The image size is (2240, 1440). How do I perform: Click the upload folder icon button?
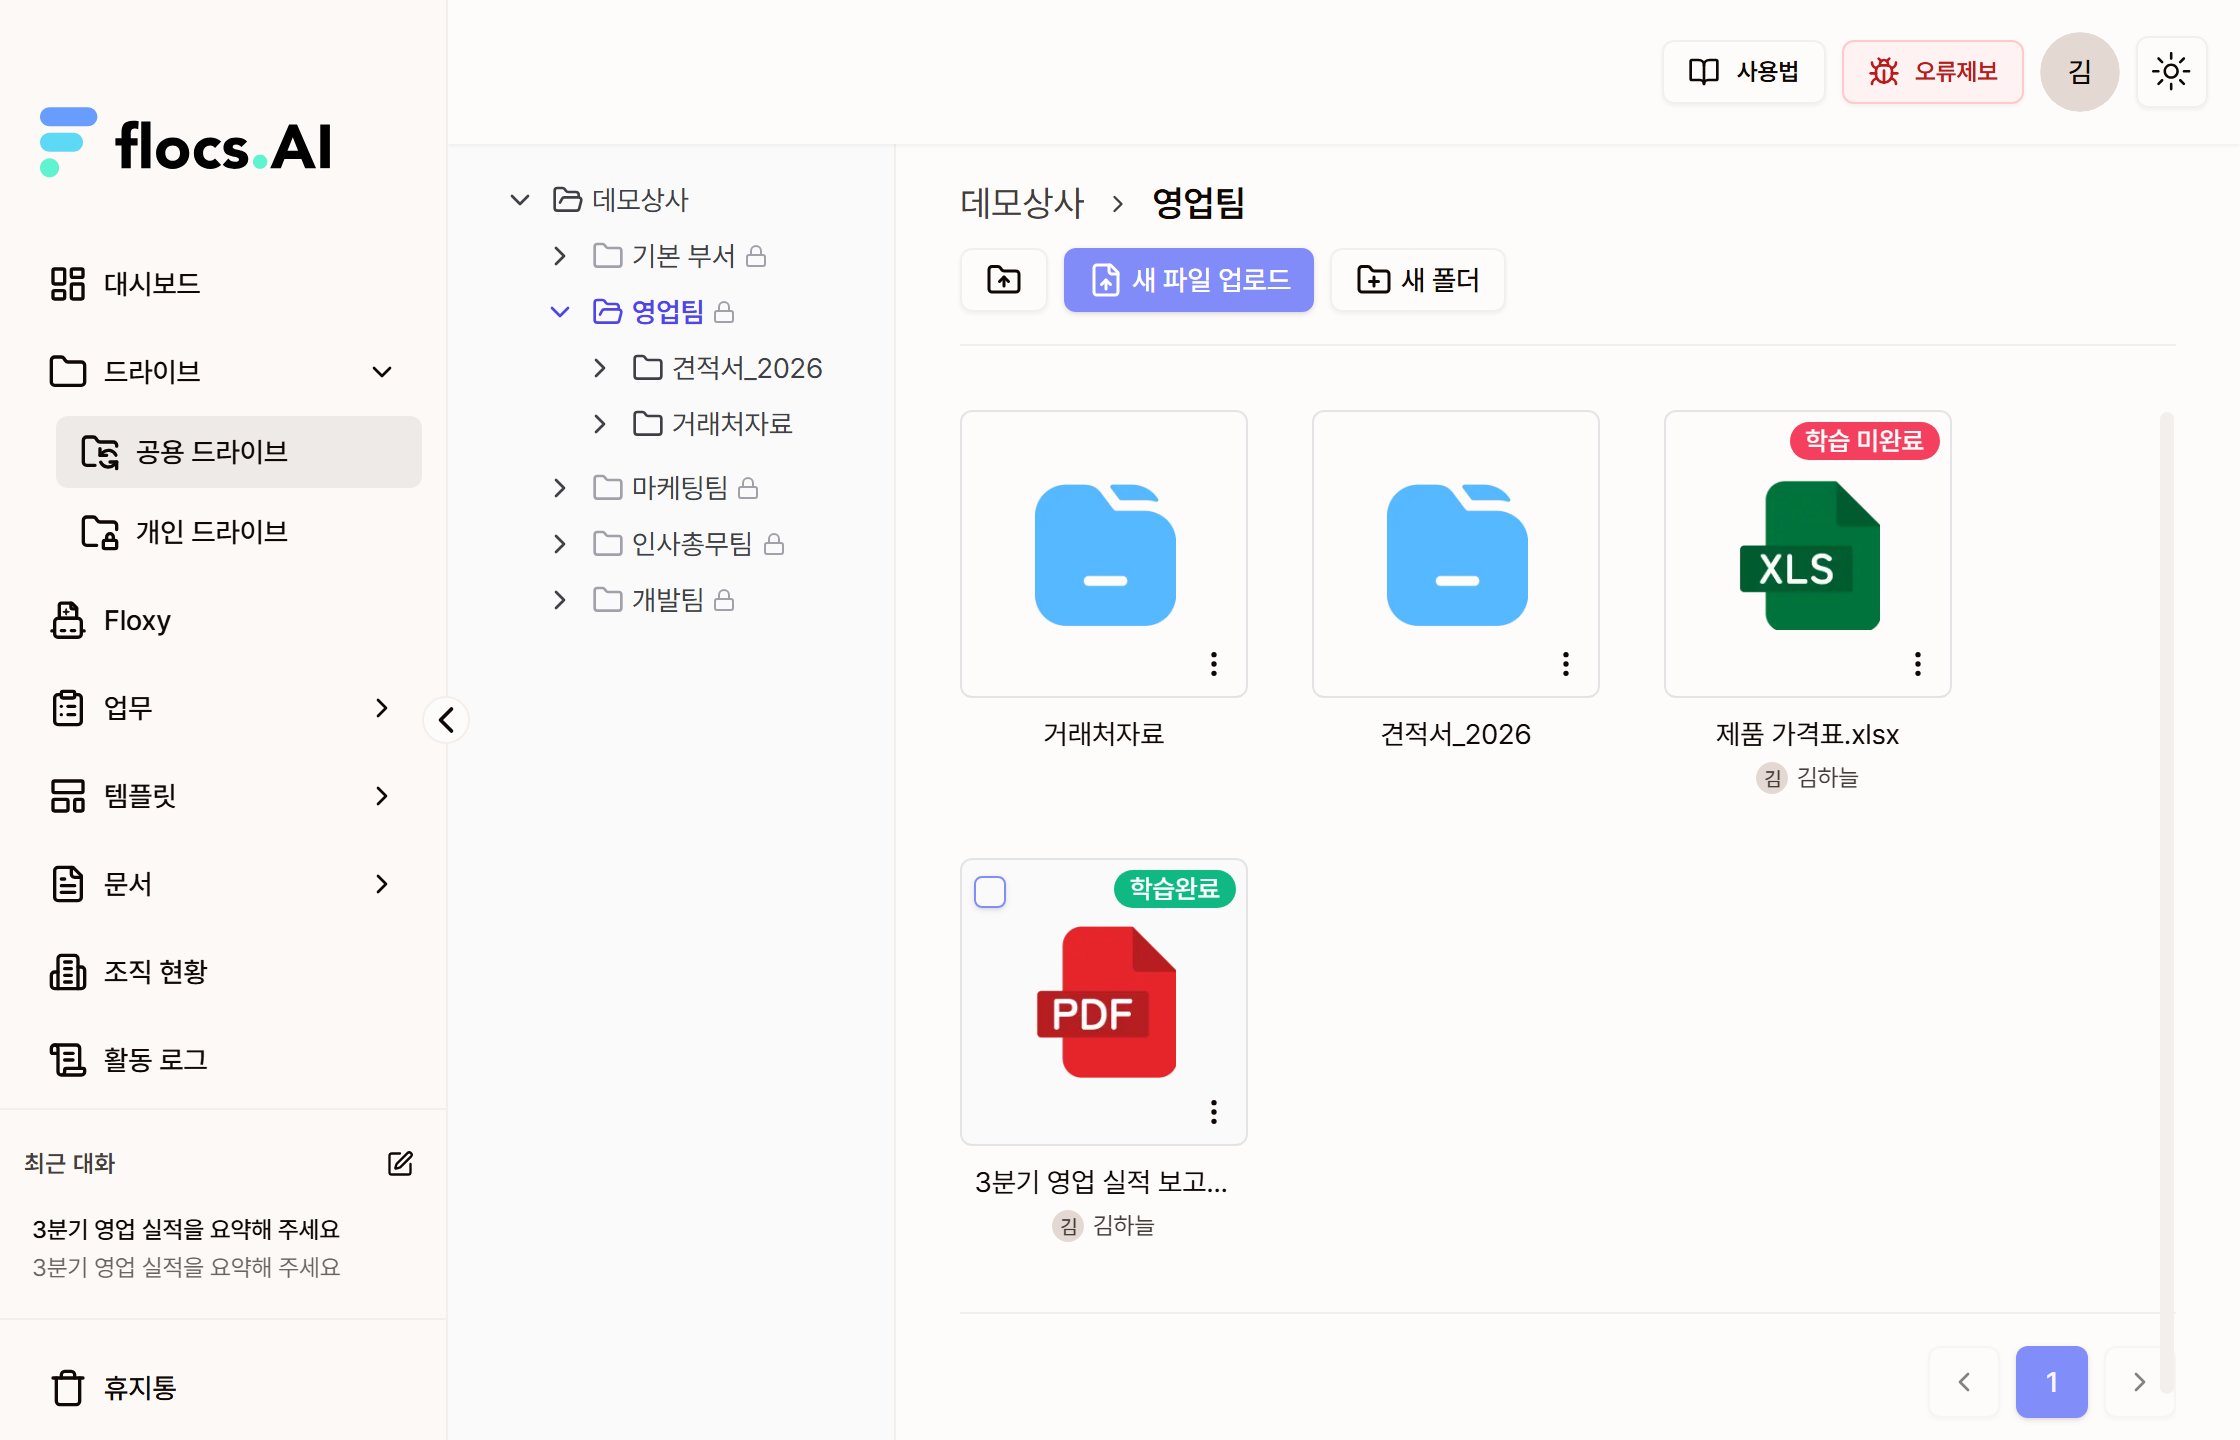click(x=1004, y=280)
